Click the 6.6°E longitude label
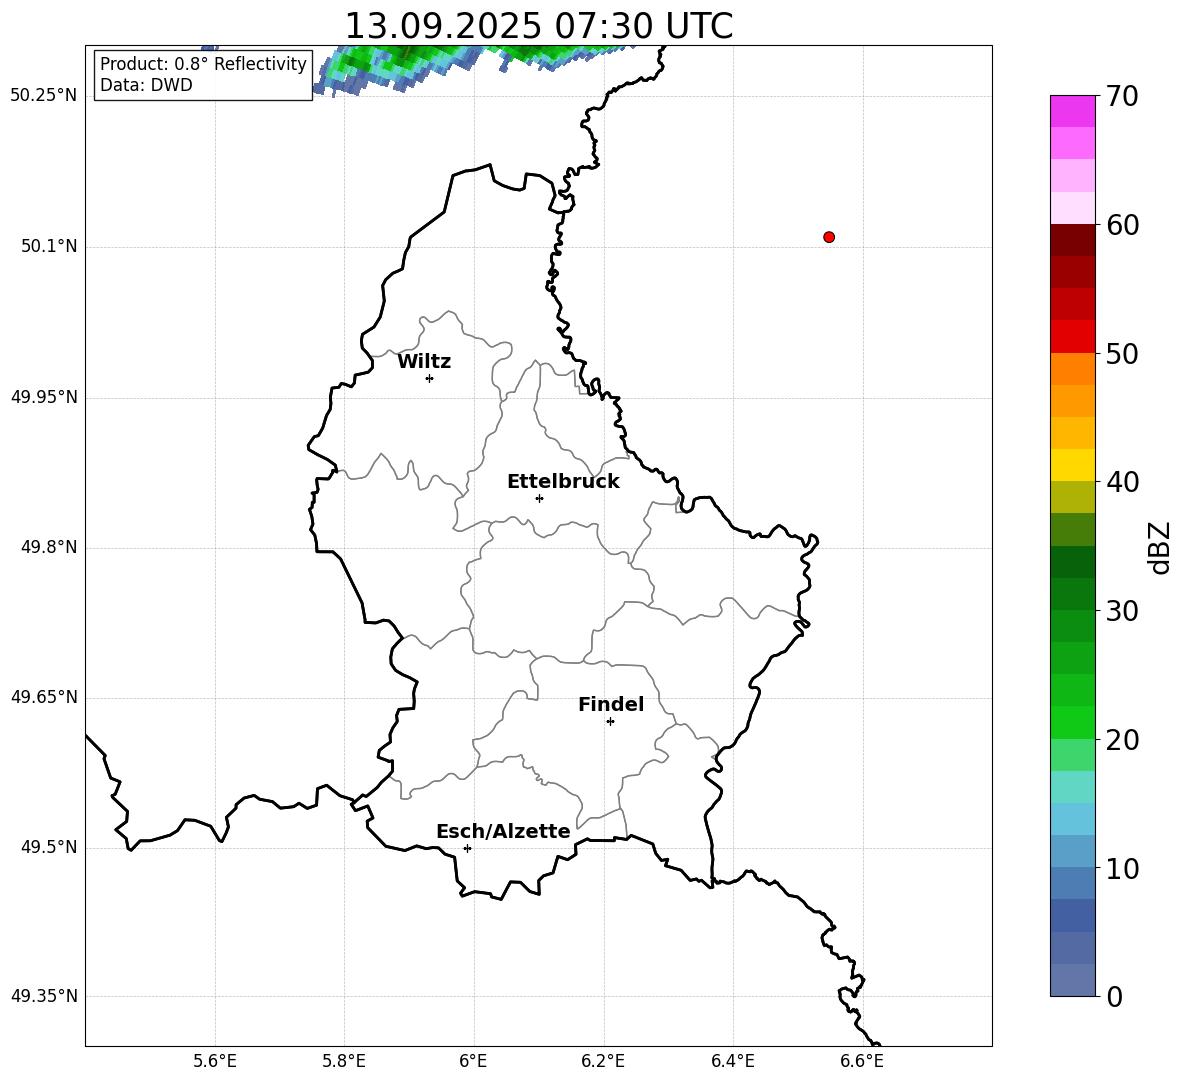The image size is (1184, 1081). tap(862, 1061)
